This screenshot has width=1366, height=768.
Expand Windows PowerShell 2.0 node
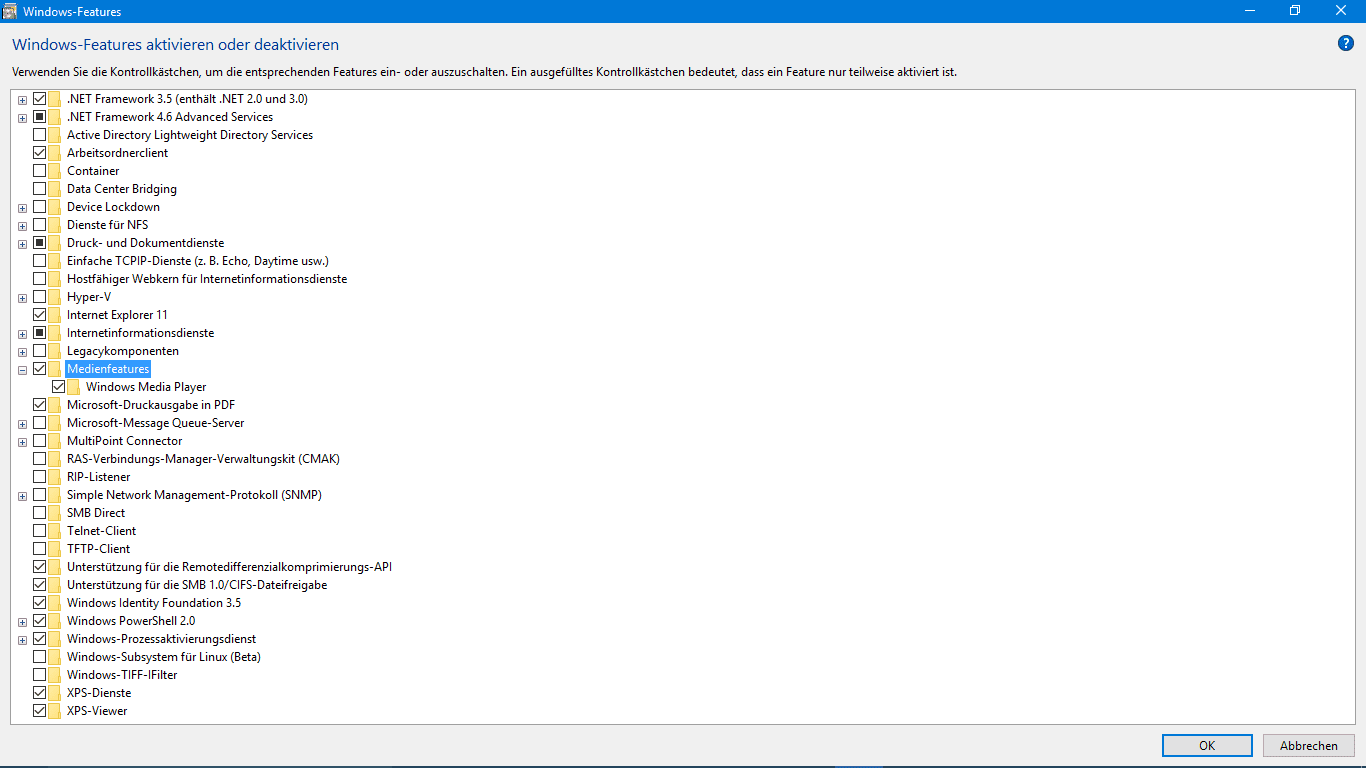point(22,622)
